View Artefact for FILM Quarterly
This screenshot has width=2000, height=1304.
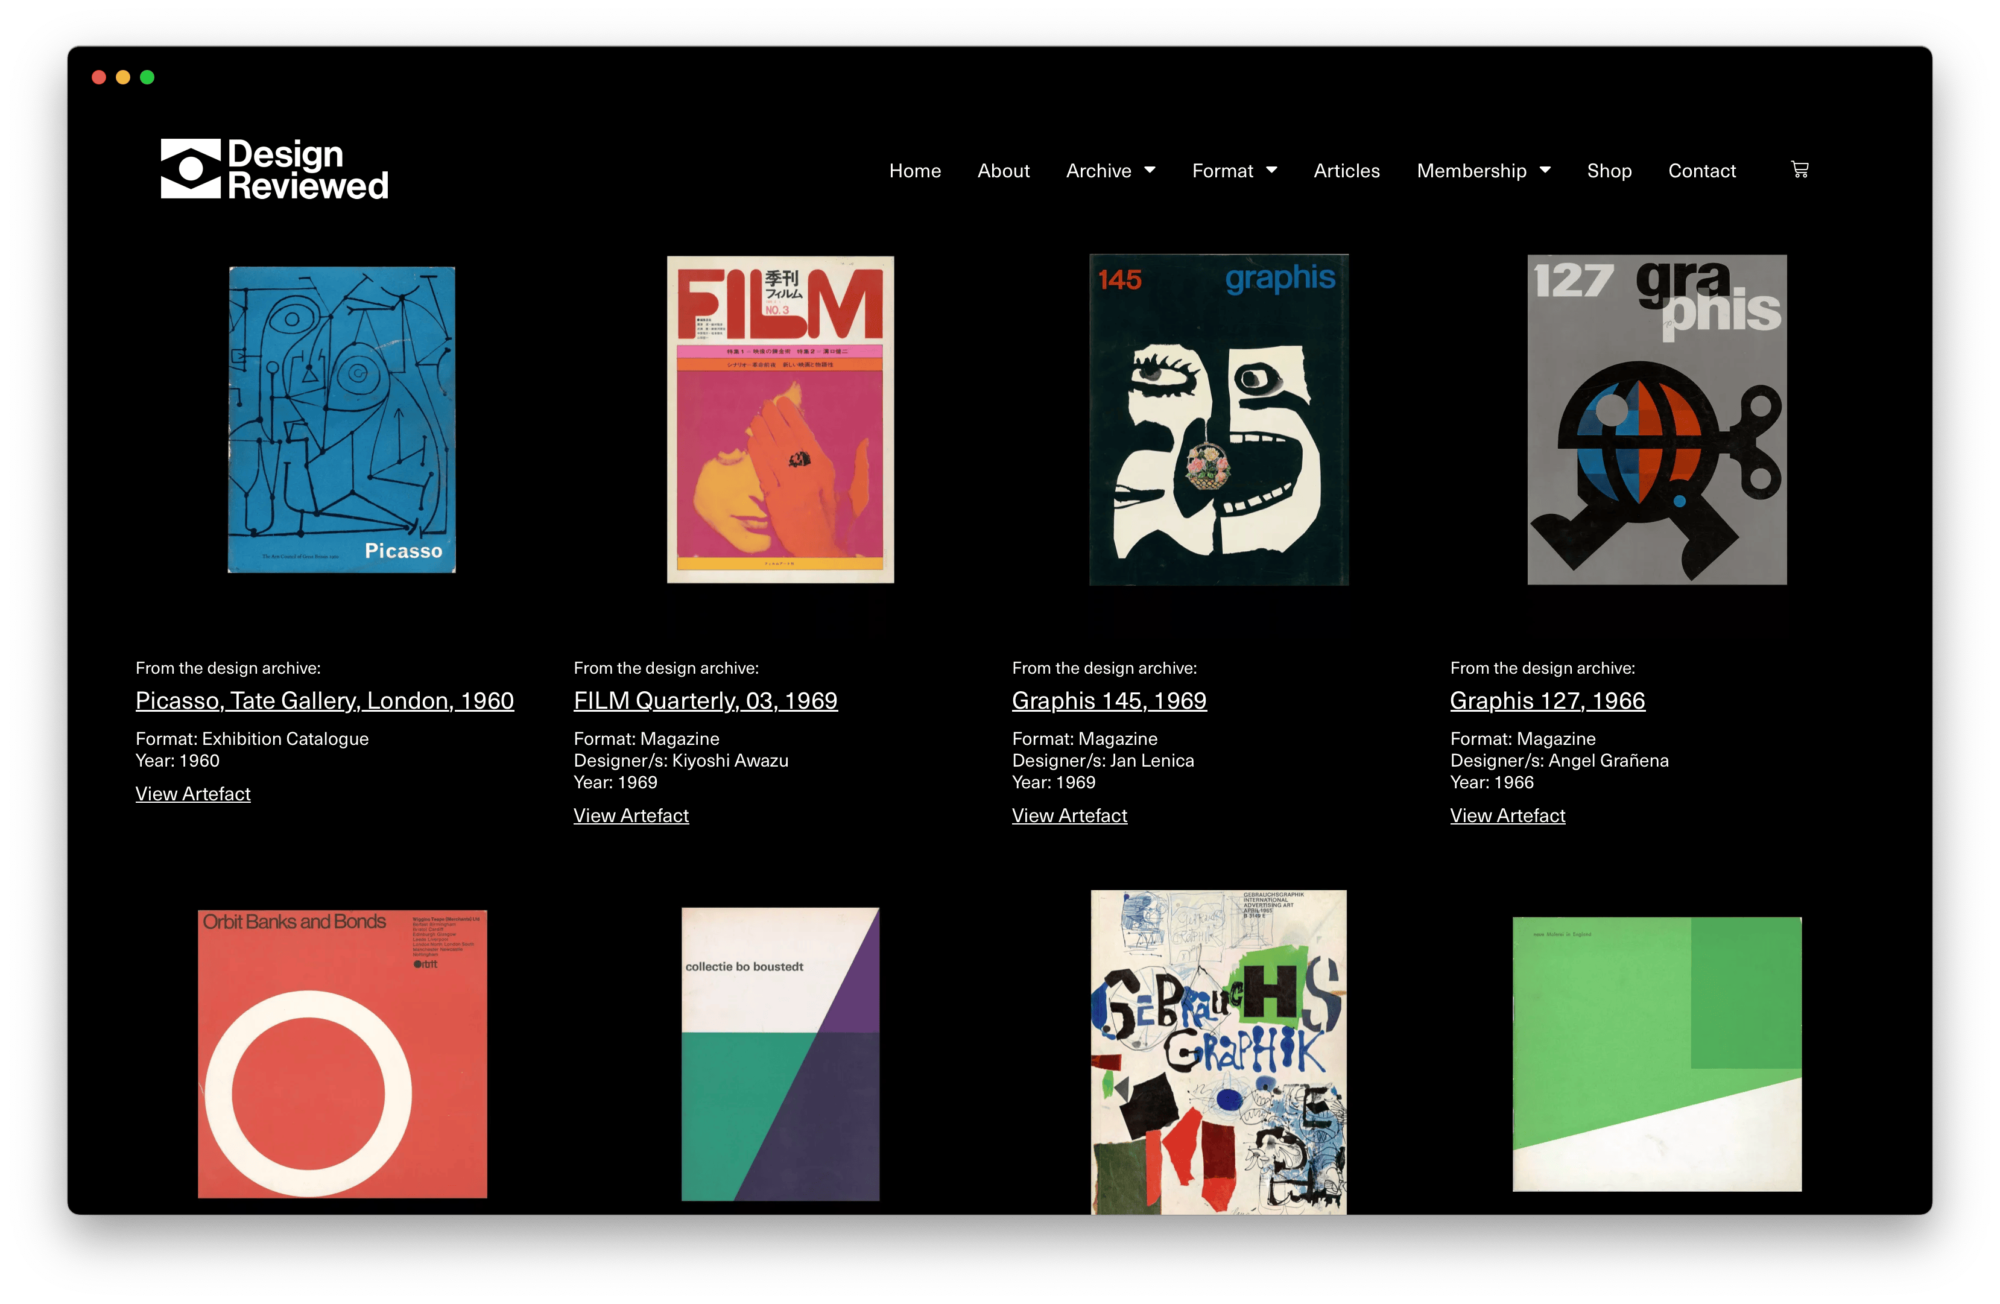click(631, 816)
